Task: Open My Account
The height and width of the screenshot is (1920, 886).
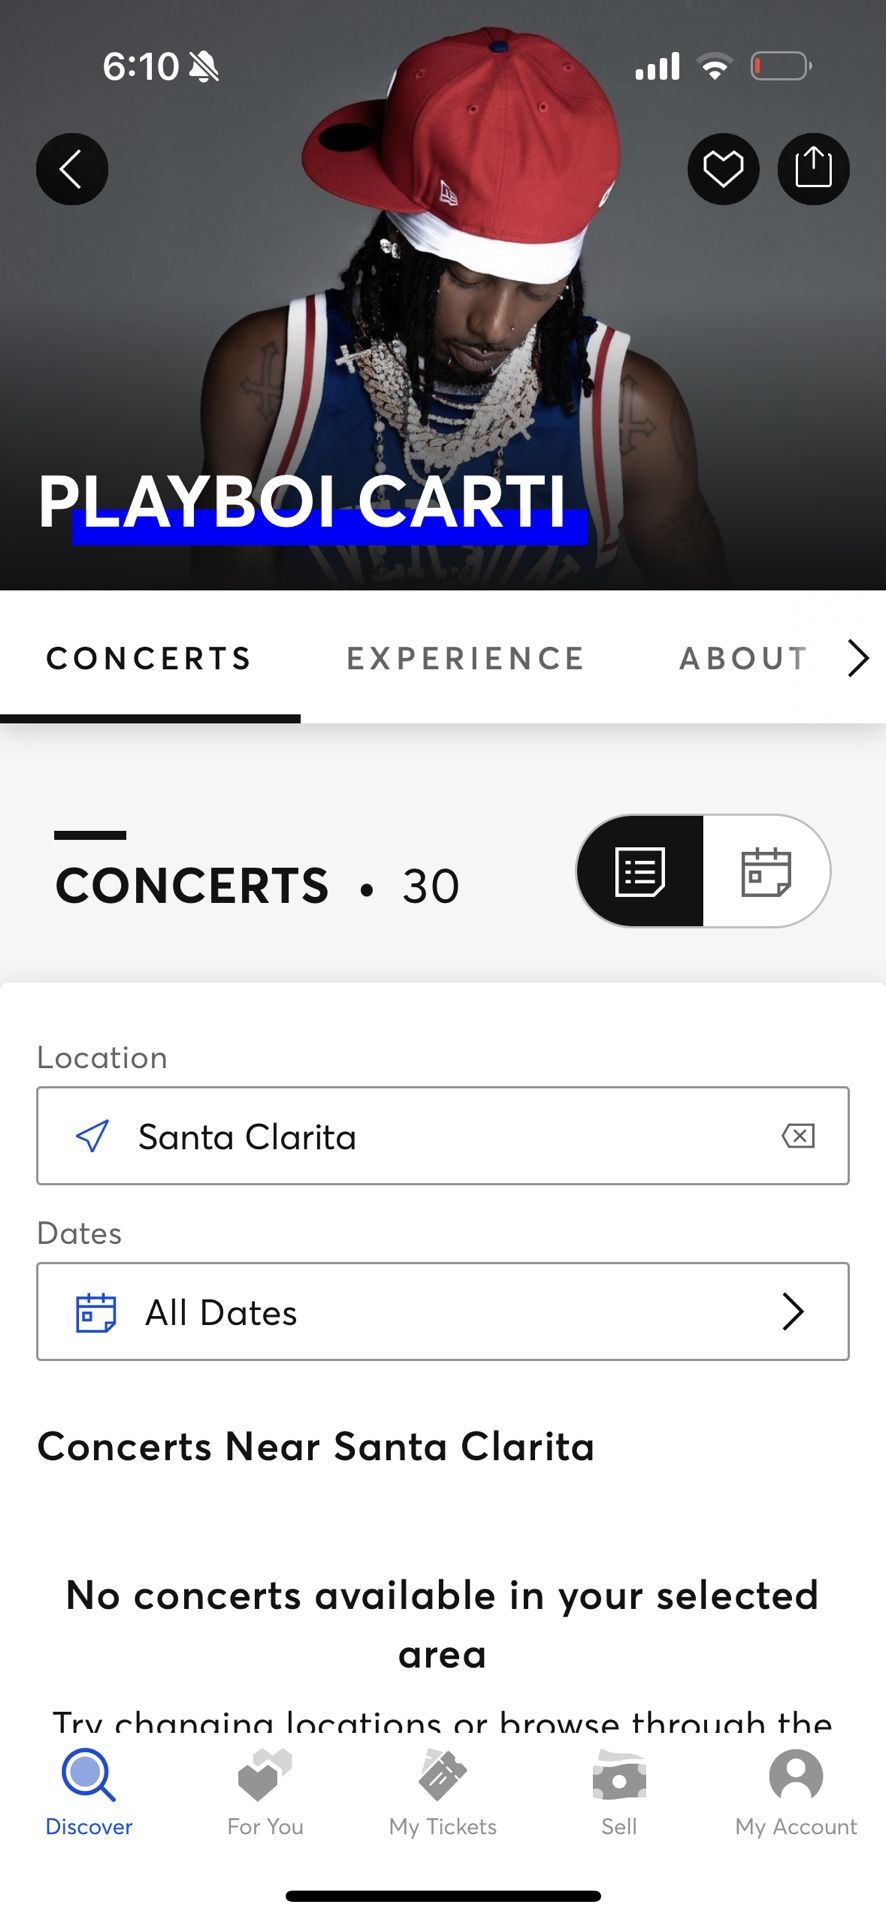Action: (796, 1792)
